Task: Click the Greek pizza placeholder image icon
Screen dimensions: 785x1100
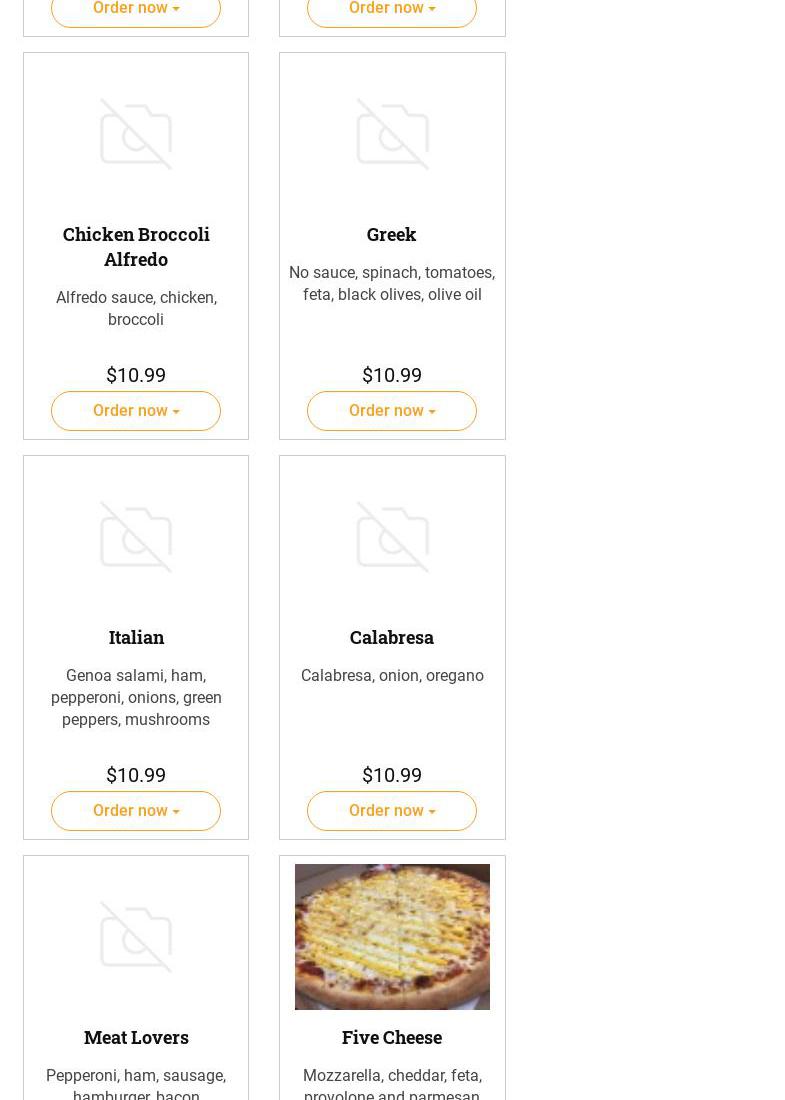Action: point(392,134)
